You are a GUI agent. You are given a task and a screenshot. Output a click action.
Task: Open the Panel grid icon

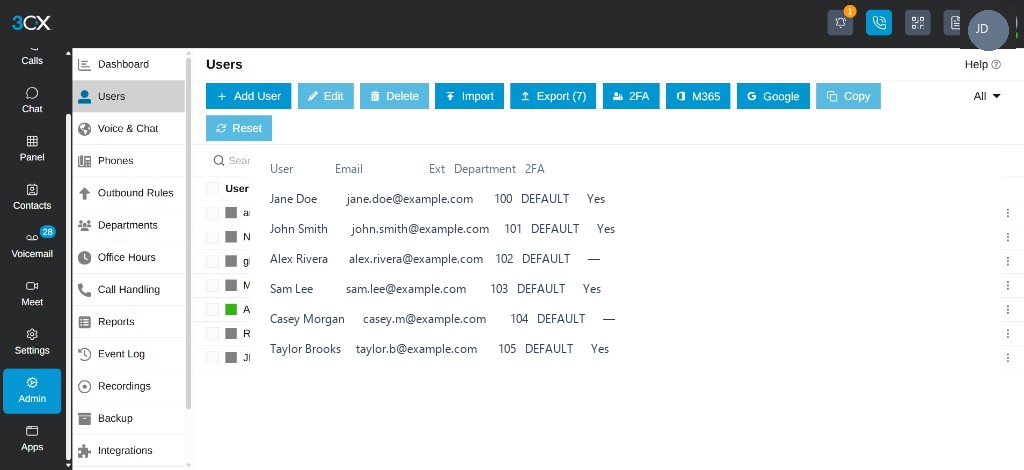[32, 148]
